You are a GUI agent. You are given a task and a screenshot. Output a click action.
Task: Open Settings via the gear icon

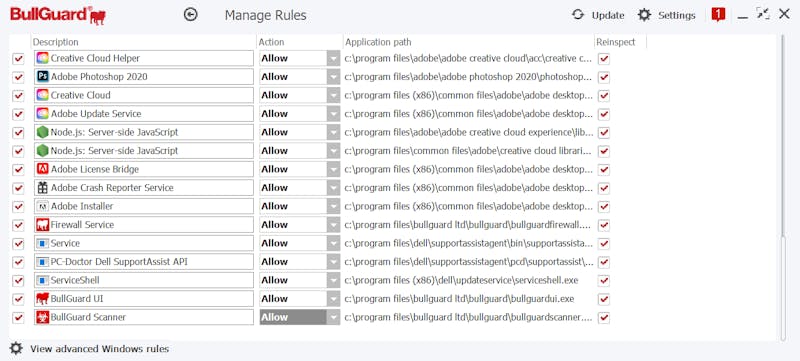tap(644, 15)
